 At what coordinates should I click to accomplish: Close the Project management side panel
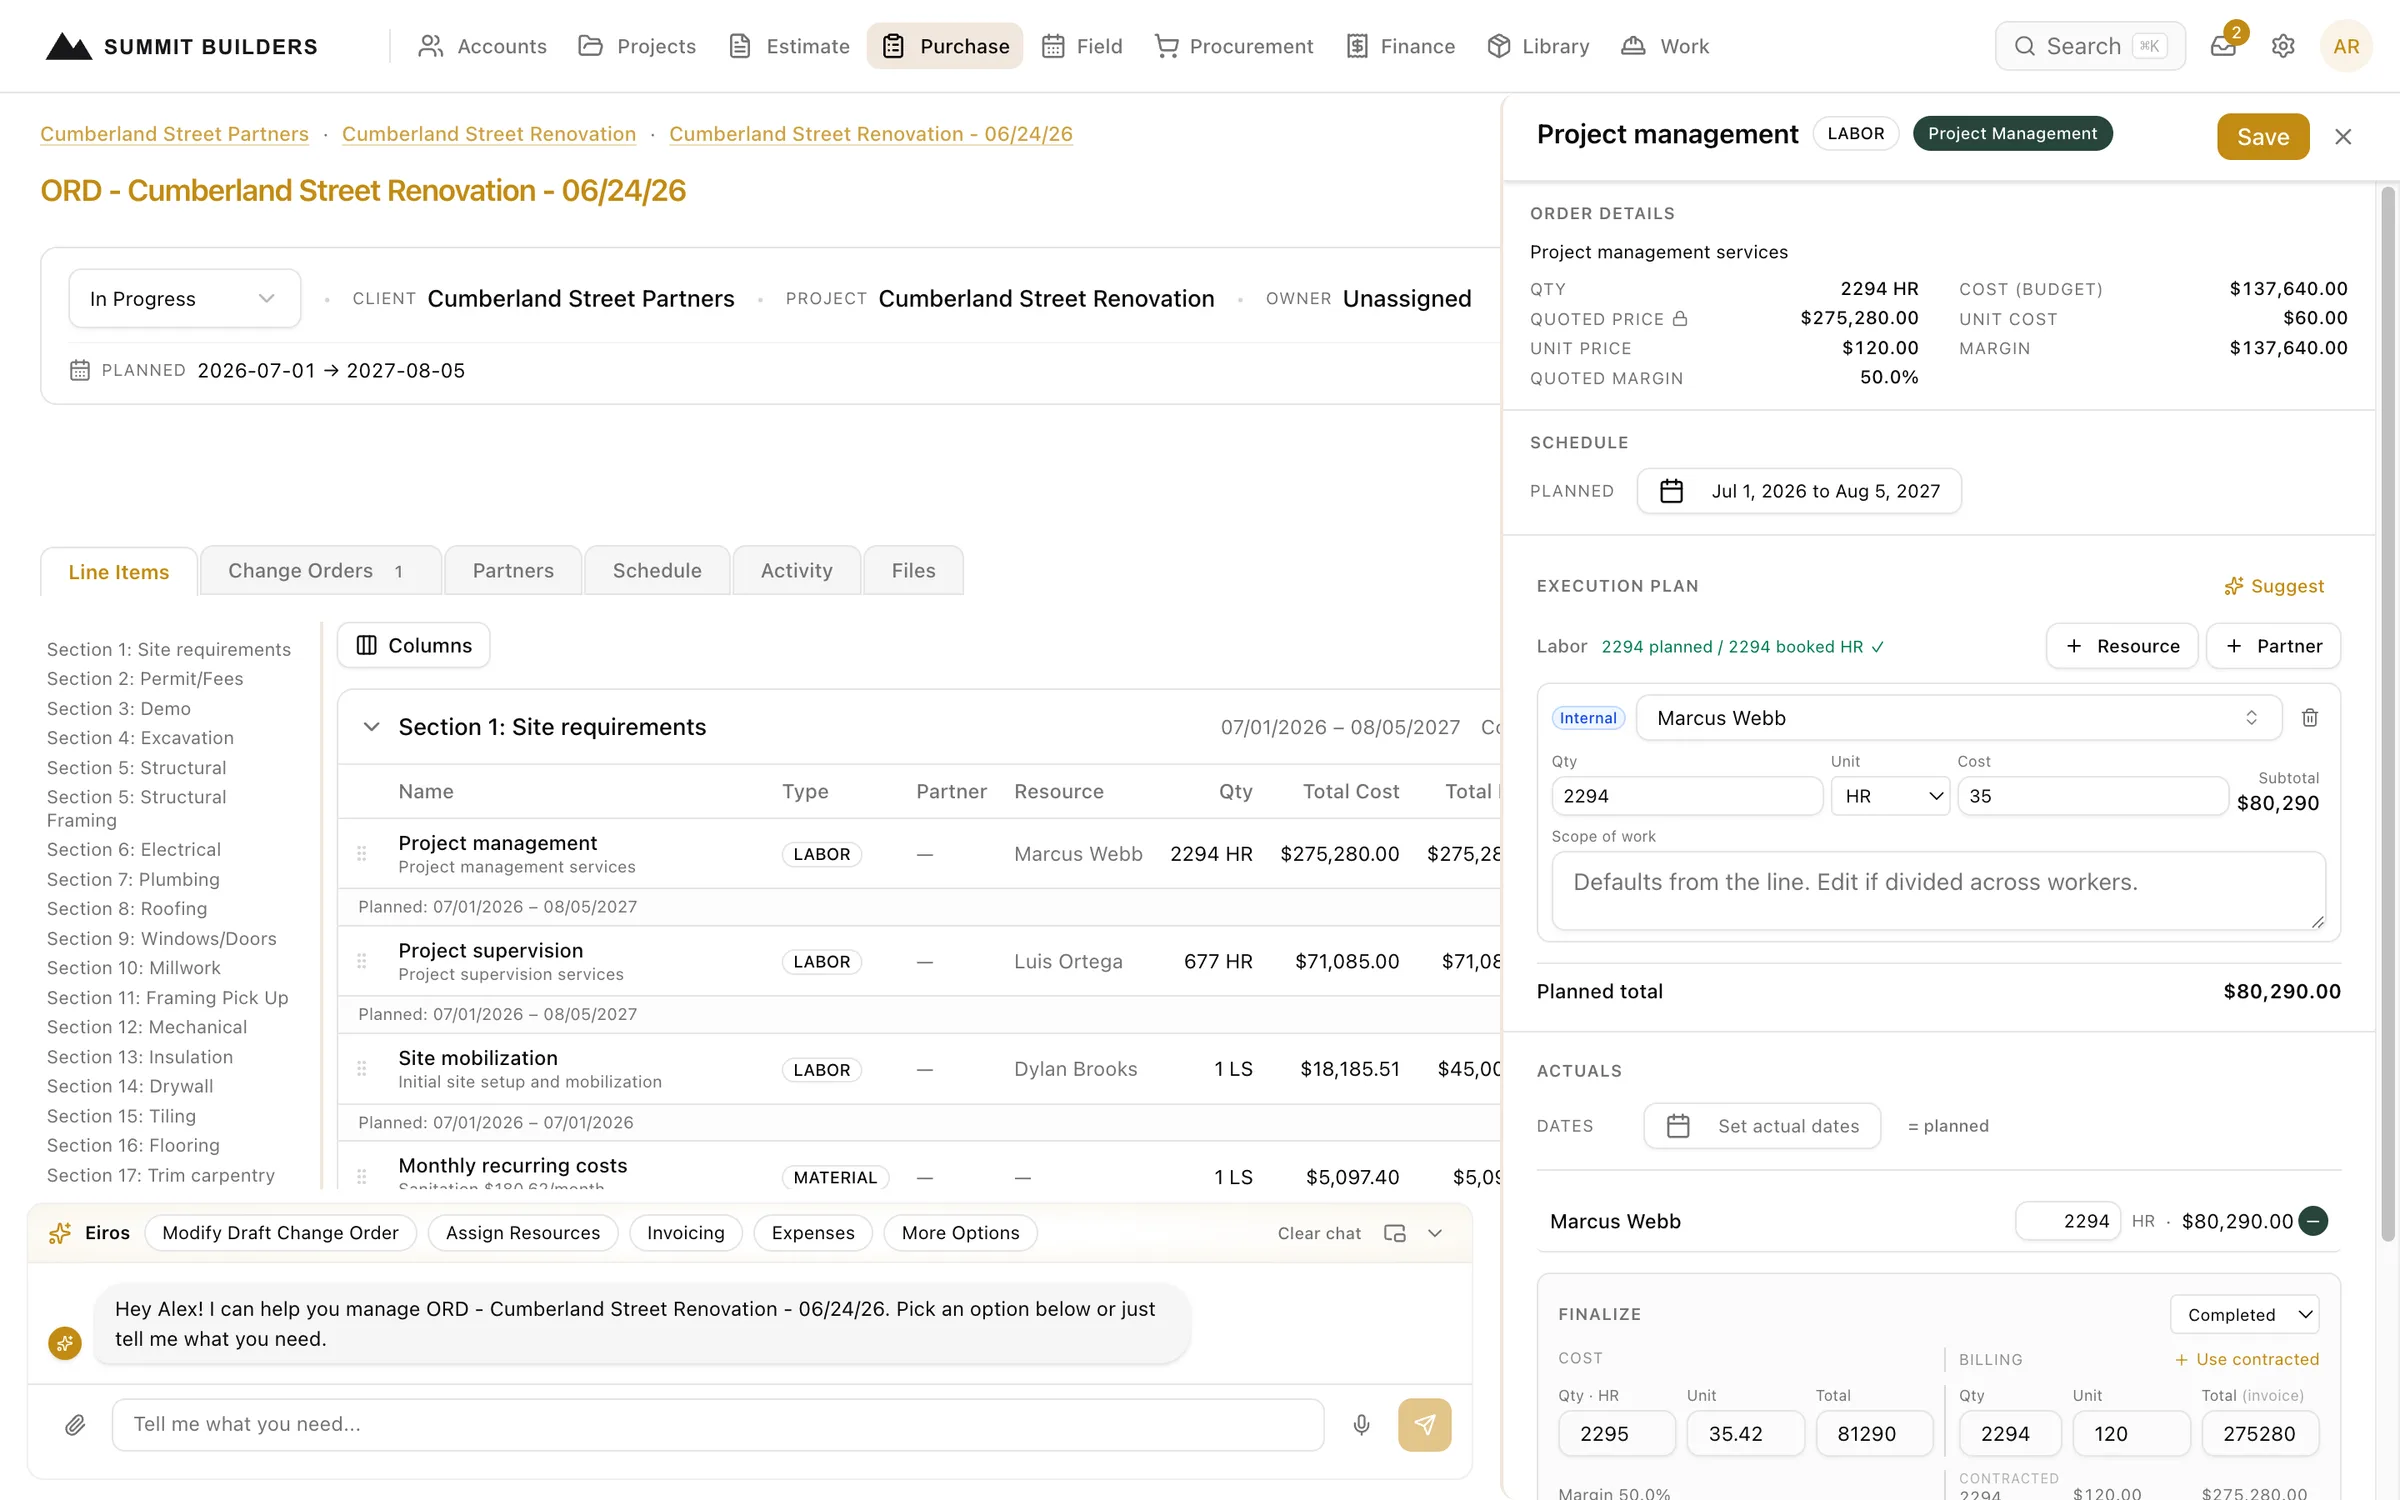pyautogui.click(x=2343, y=137)
